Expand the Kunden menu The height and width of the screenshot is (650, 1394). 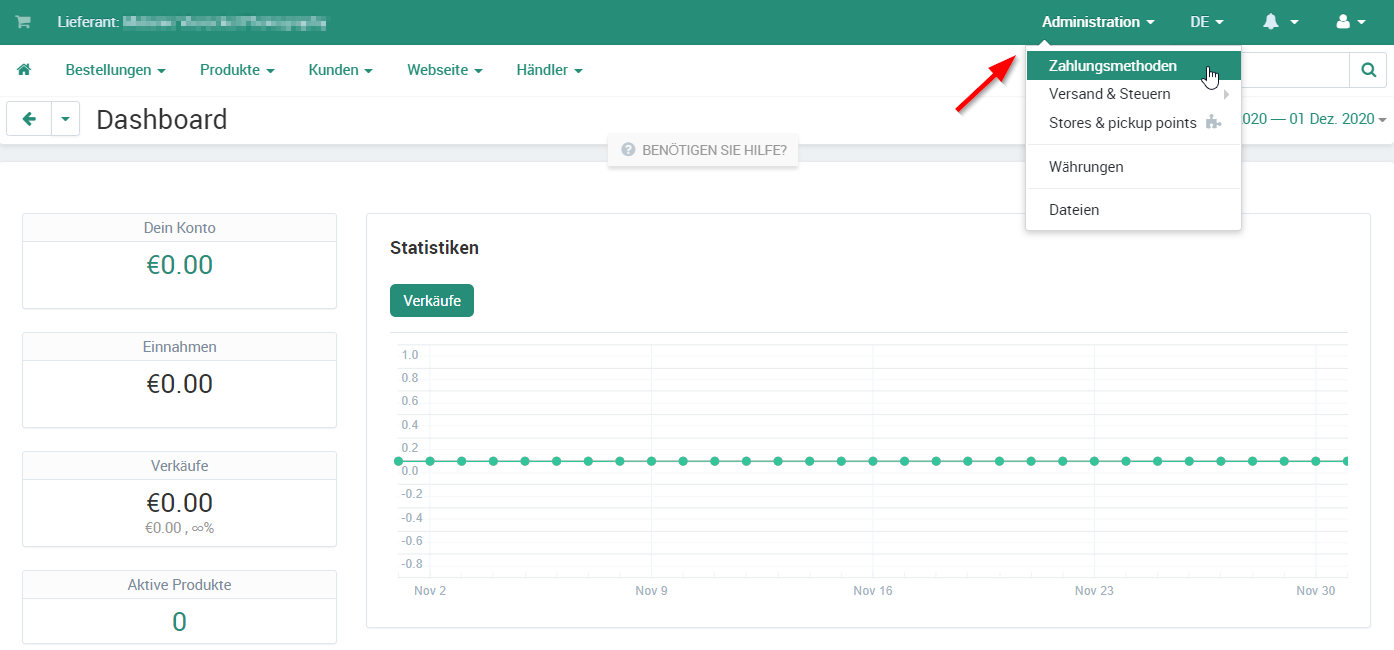click(x=341, y=70)
